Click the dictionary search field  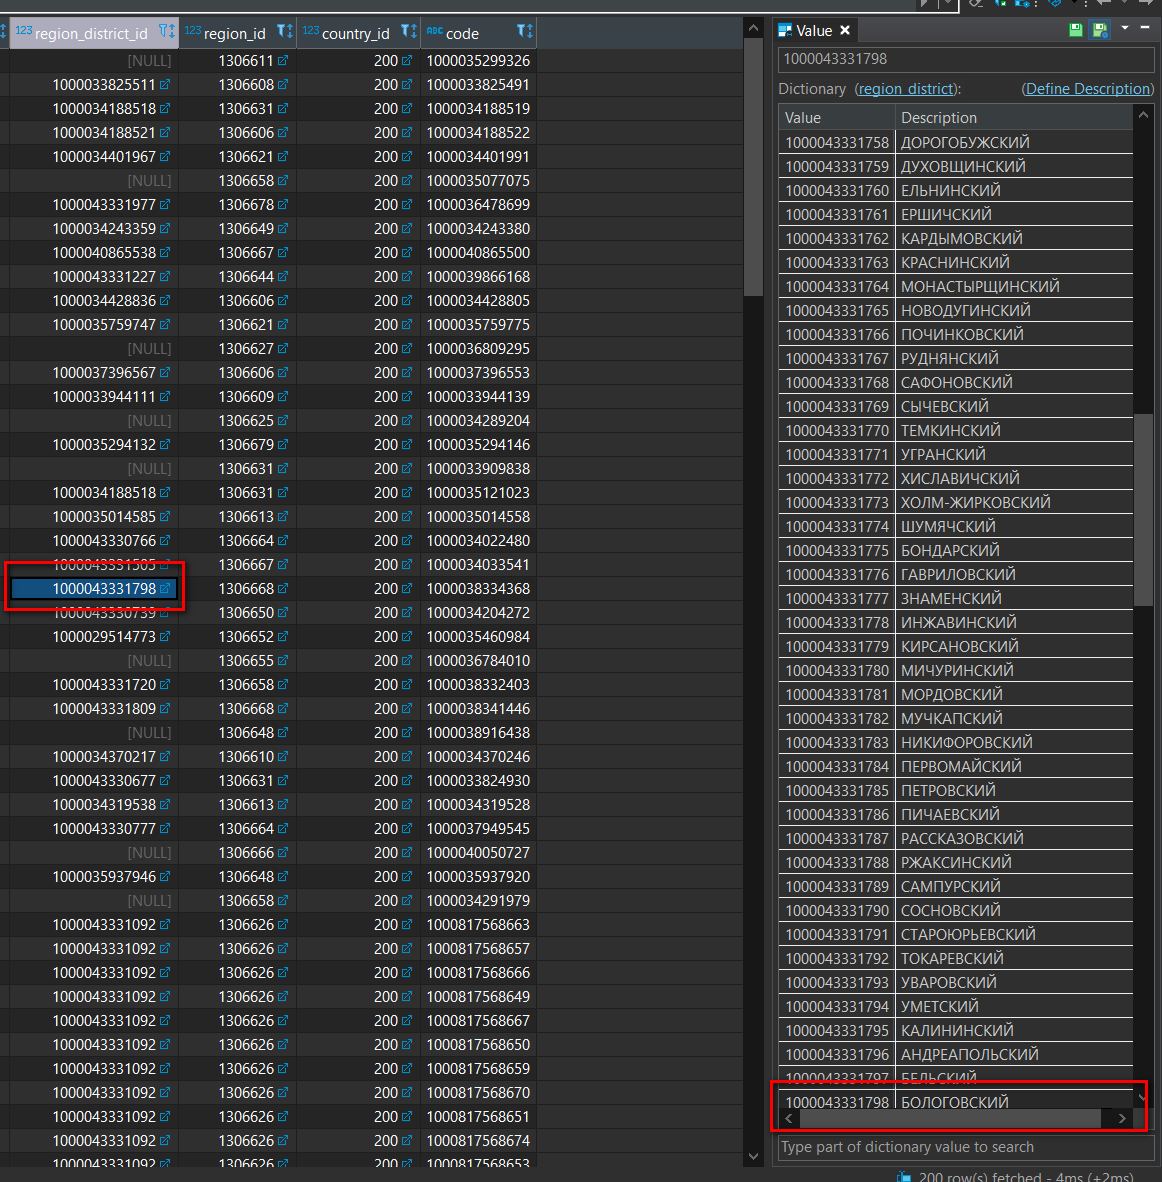[x=966, y=1147]
